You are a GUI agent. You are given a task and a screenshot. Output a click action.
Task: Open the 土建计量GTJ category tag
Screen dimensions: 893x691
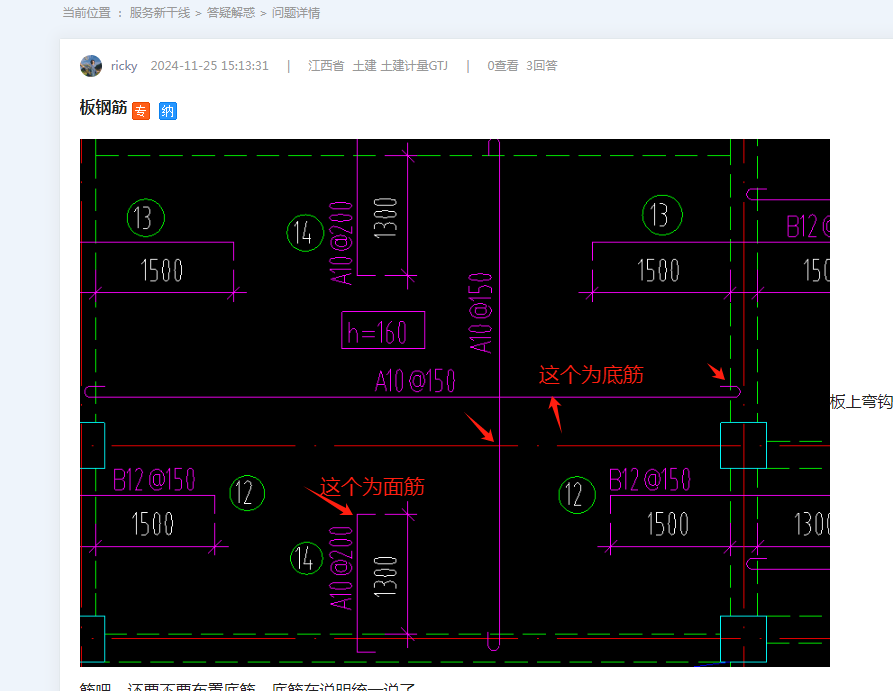point(414,66)
